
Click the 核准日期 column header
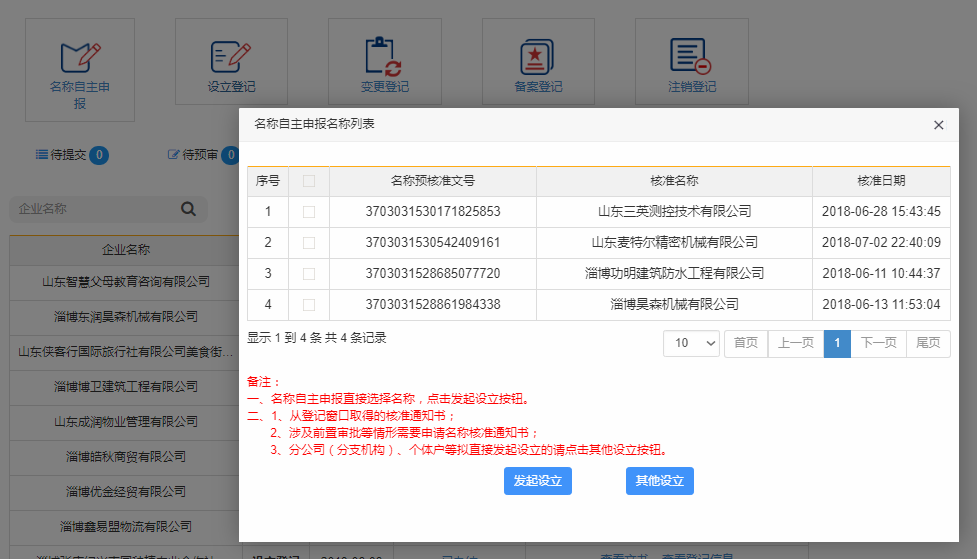pyautogui.click(x=881, y=181)
